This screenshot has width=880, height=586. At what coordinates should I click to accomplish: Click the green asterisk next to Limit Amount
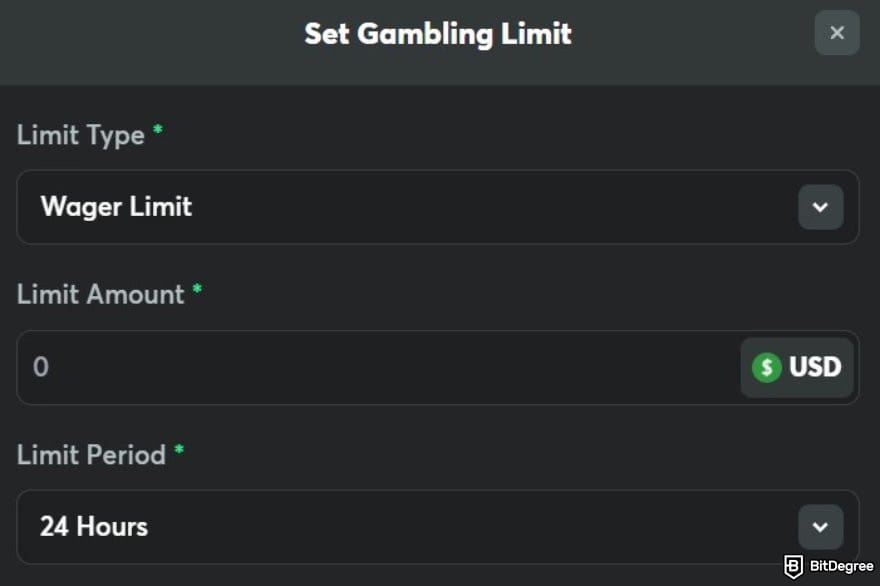pos(196,288)
